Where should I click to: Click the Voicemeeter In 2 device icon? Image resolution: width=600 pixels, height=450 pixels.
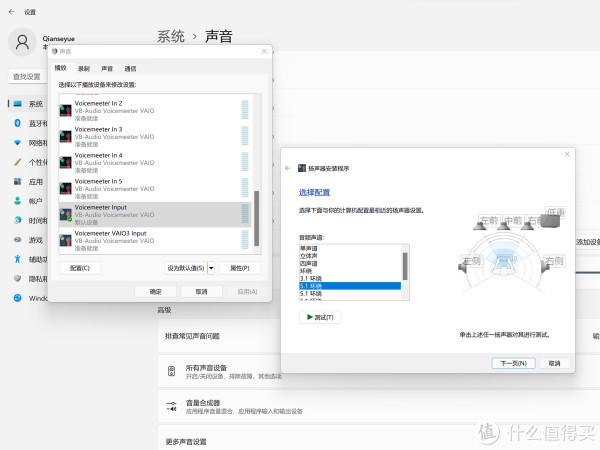(66, 110)
